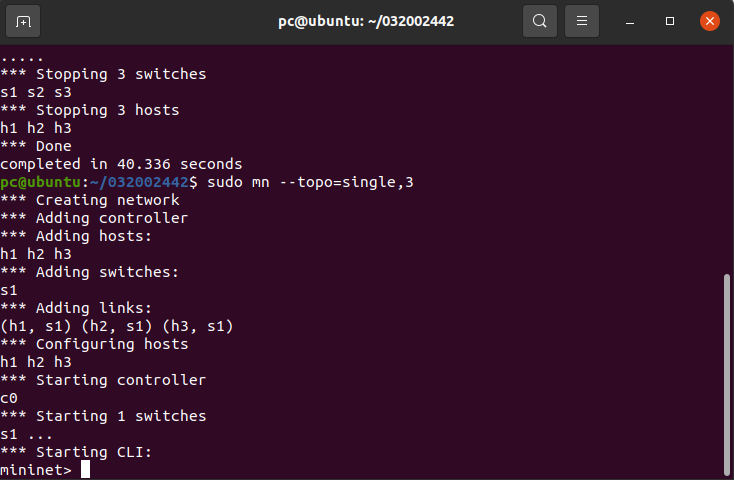734x480 pixels.
Task: Click the *** Adding controller line
Action: (94, 218)
